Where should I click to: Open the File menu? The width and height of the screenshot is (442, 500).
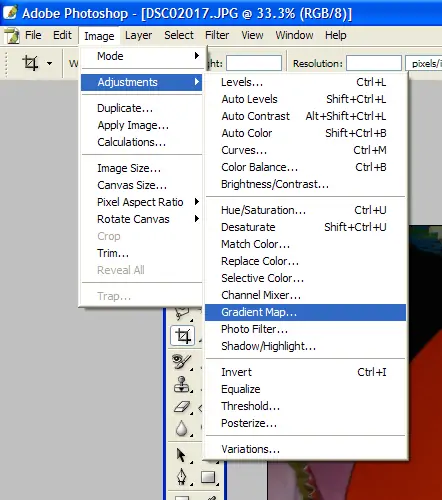coord(33,35)
